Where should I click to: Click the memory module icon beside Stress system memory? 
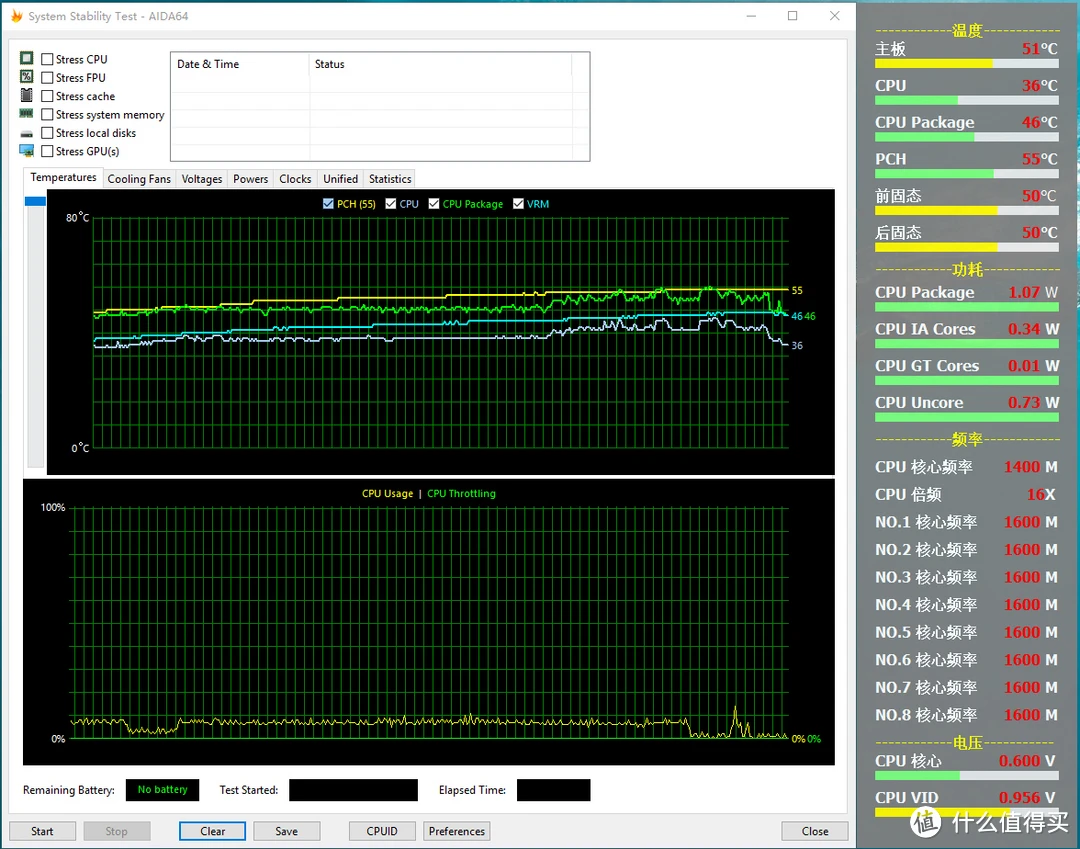(26, 114)
